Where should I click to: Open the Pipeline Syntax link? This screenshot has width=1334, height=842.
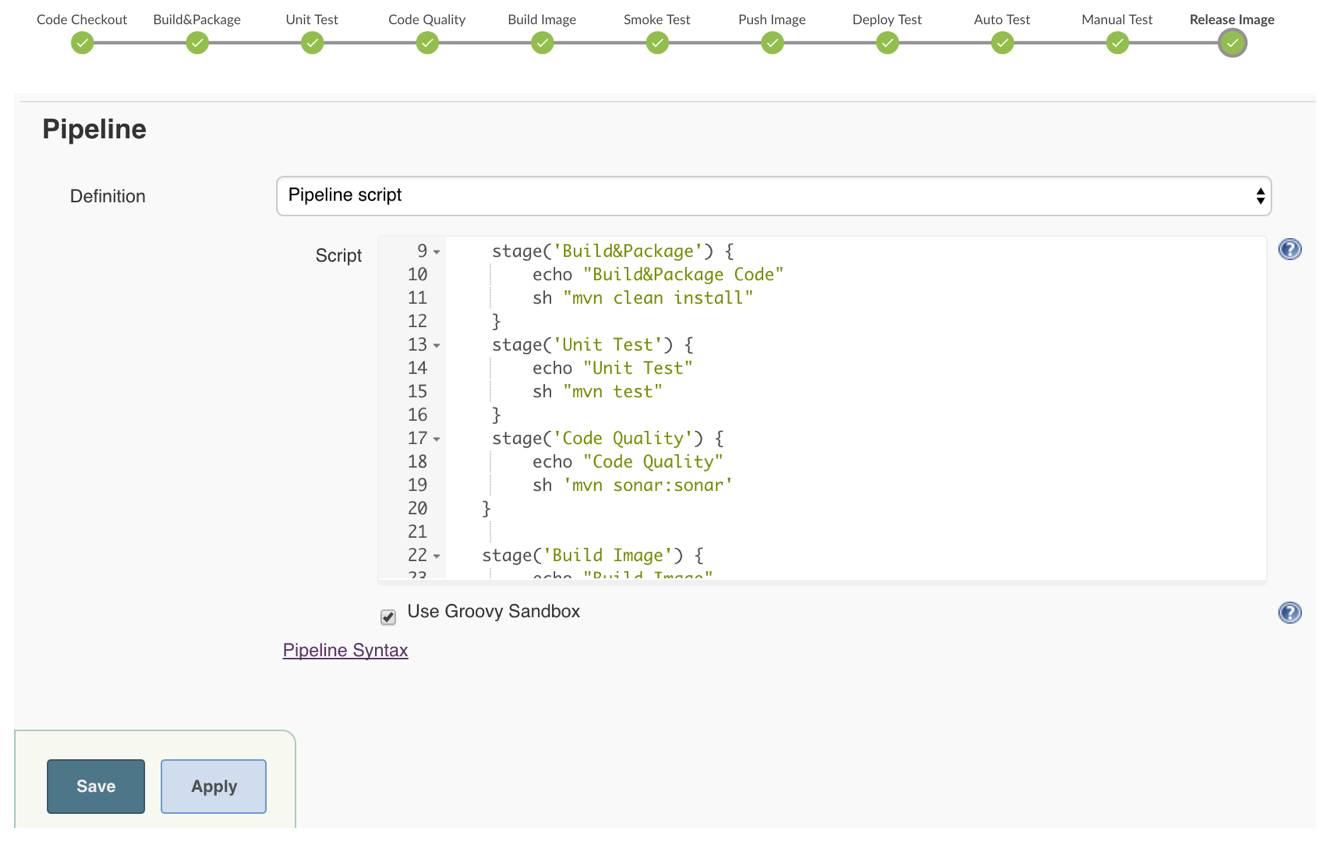point(345,650)
